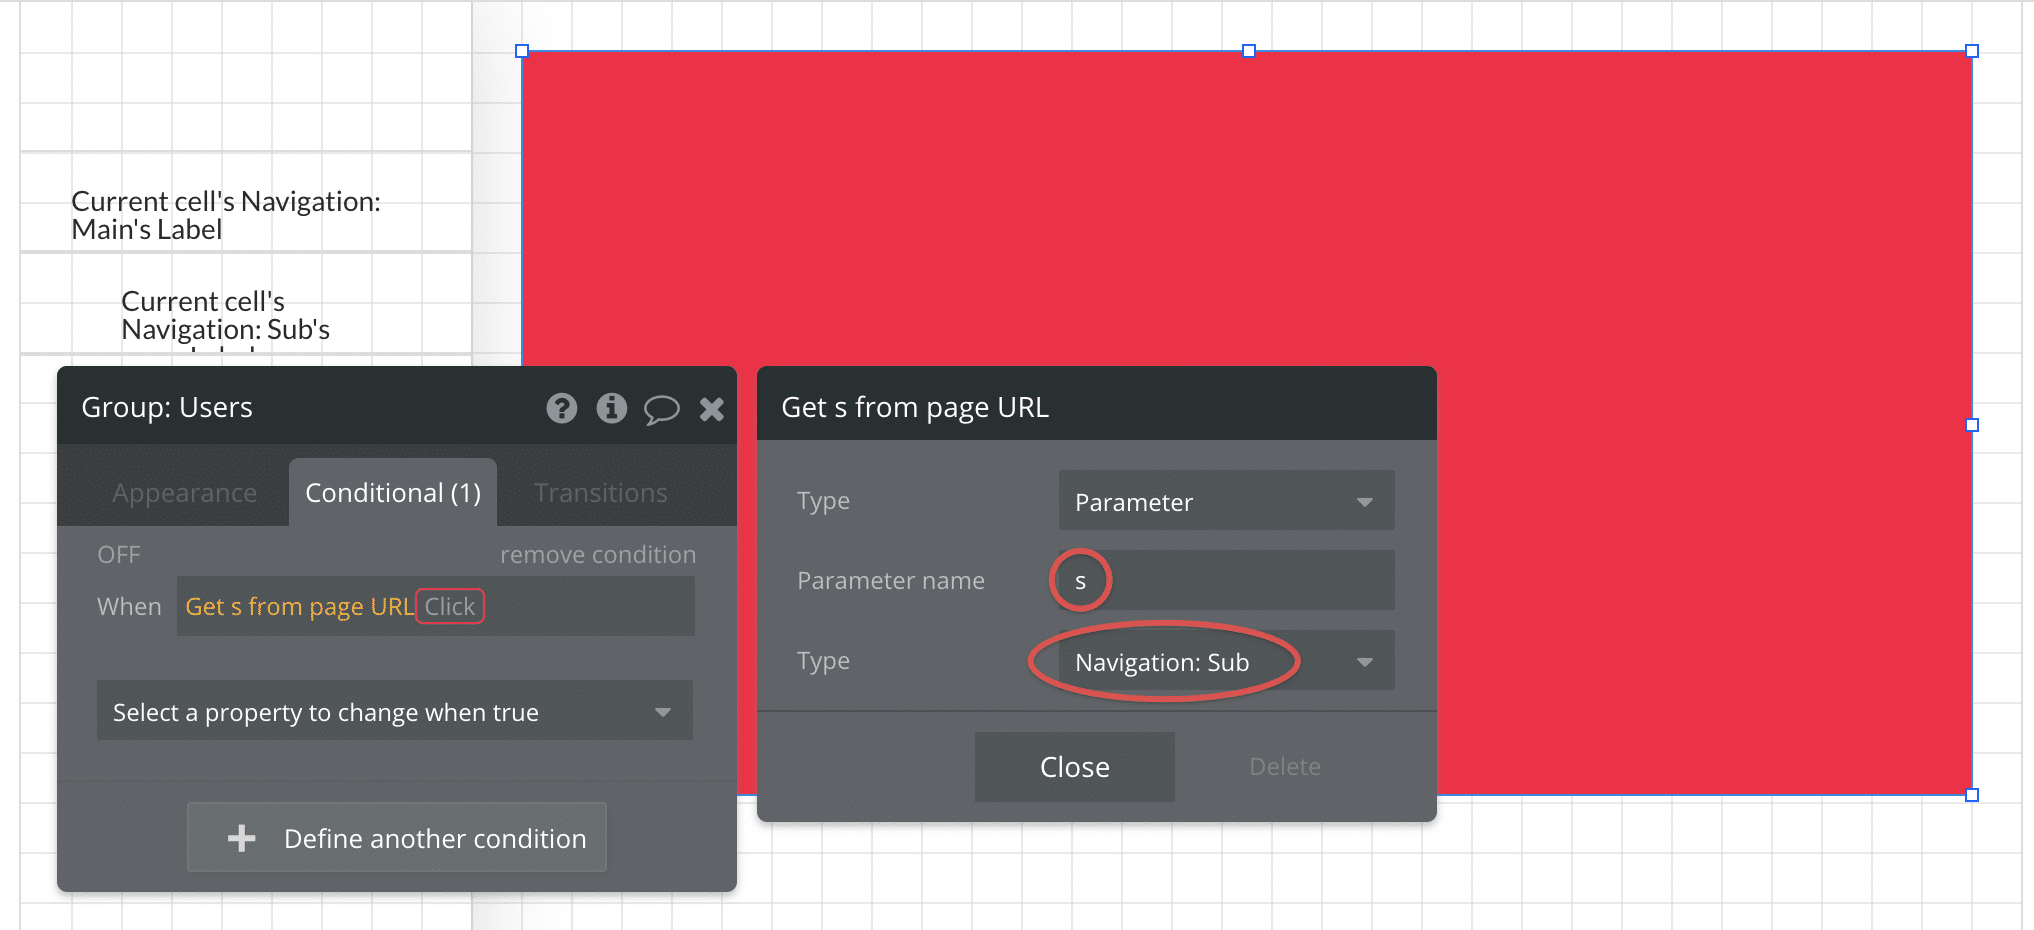Screen dimensions: 2034x930
Task: Open the Parameter type dropdown
Action: point(1225,501)
